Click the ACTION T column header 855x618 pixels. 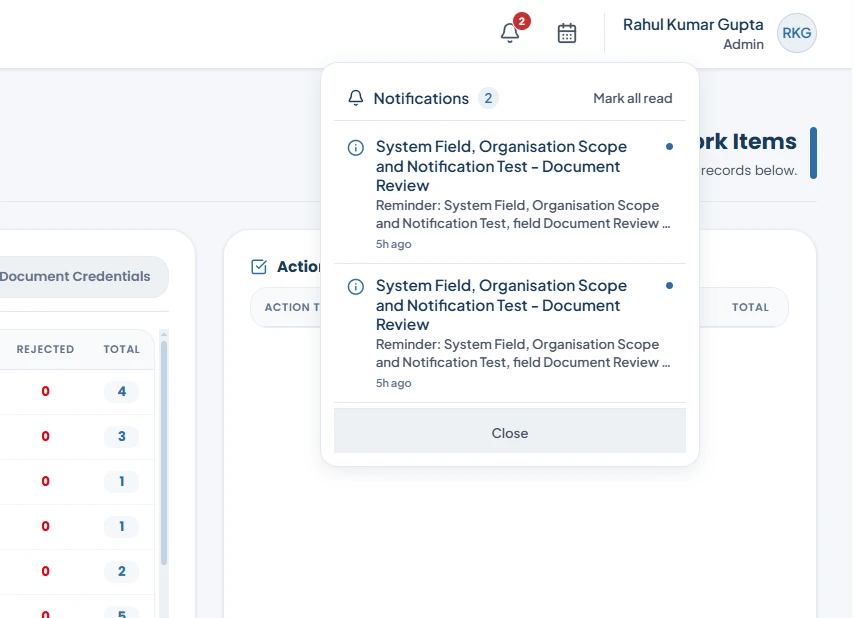(292, 307)
